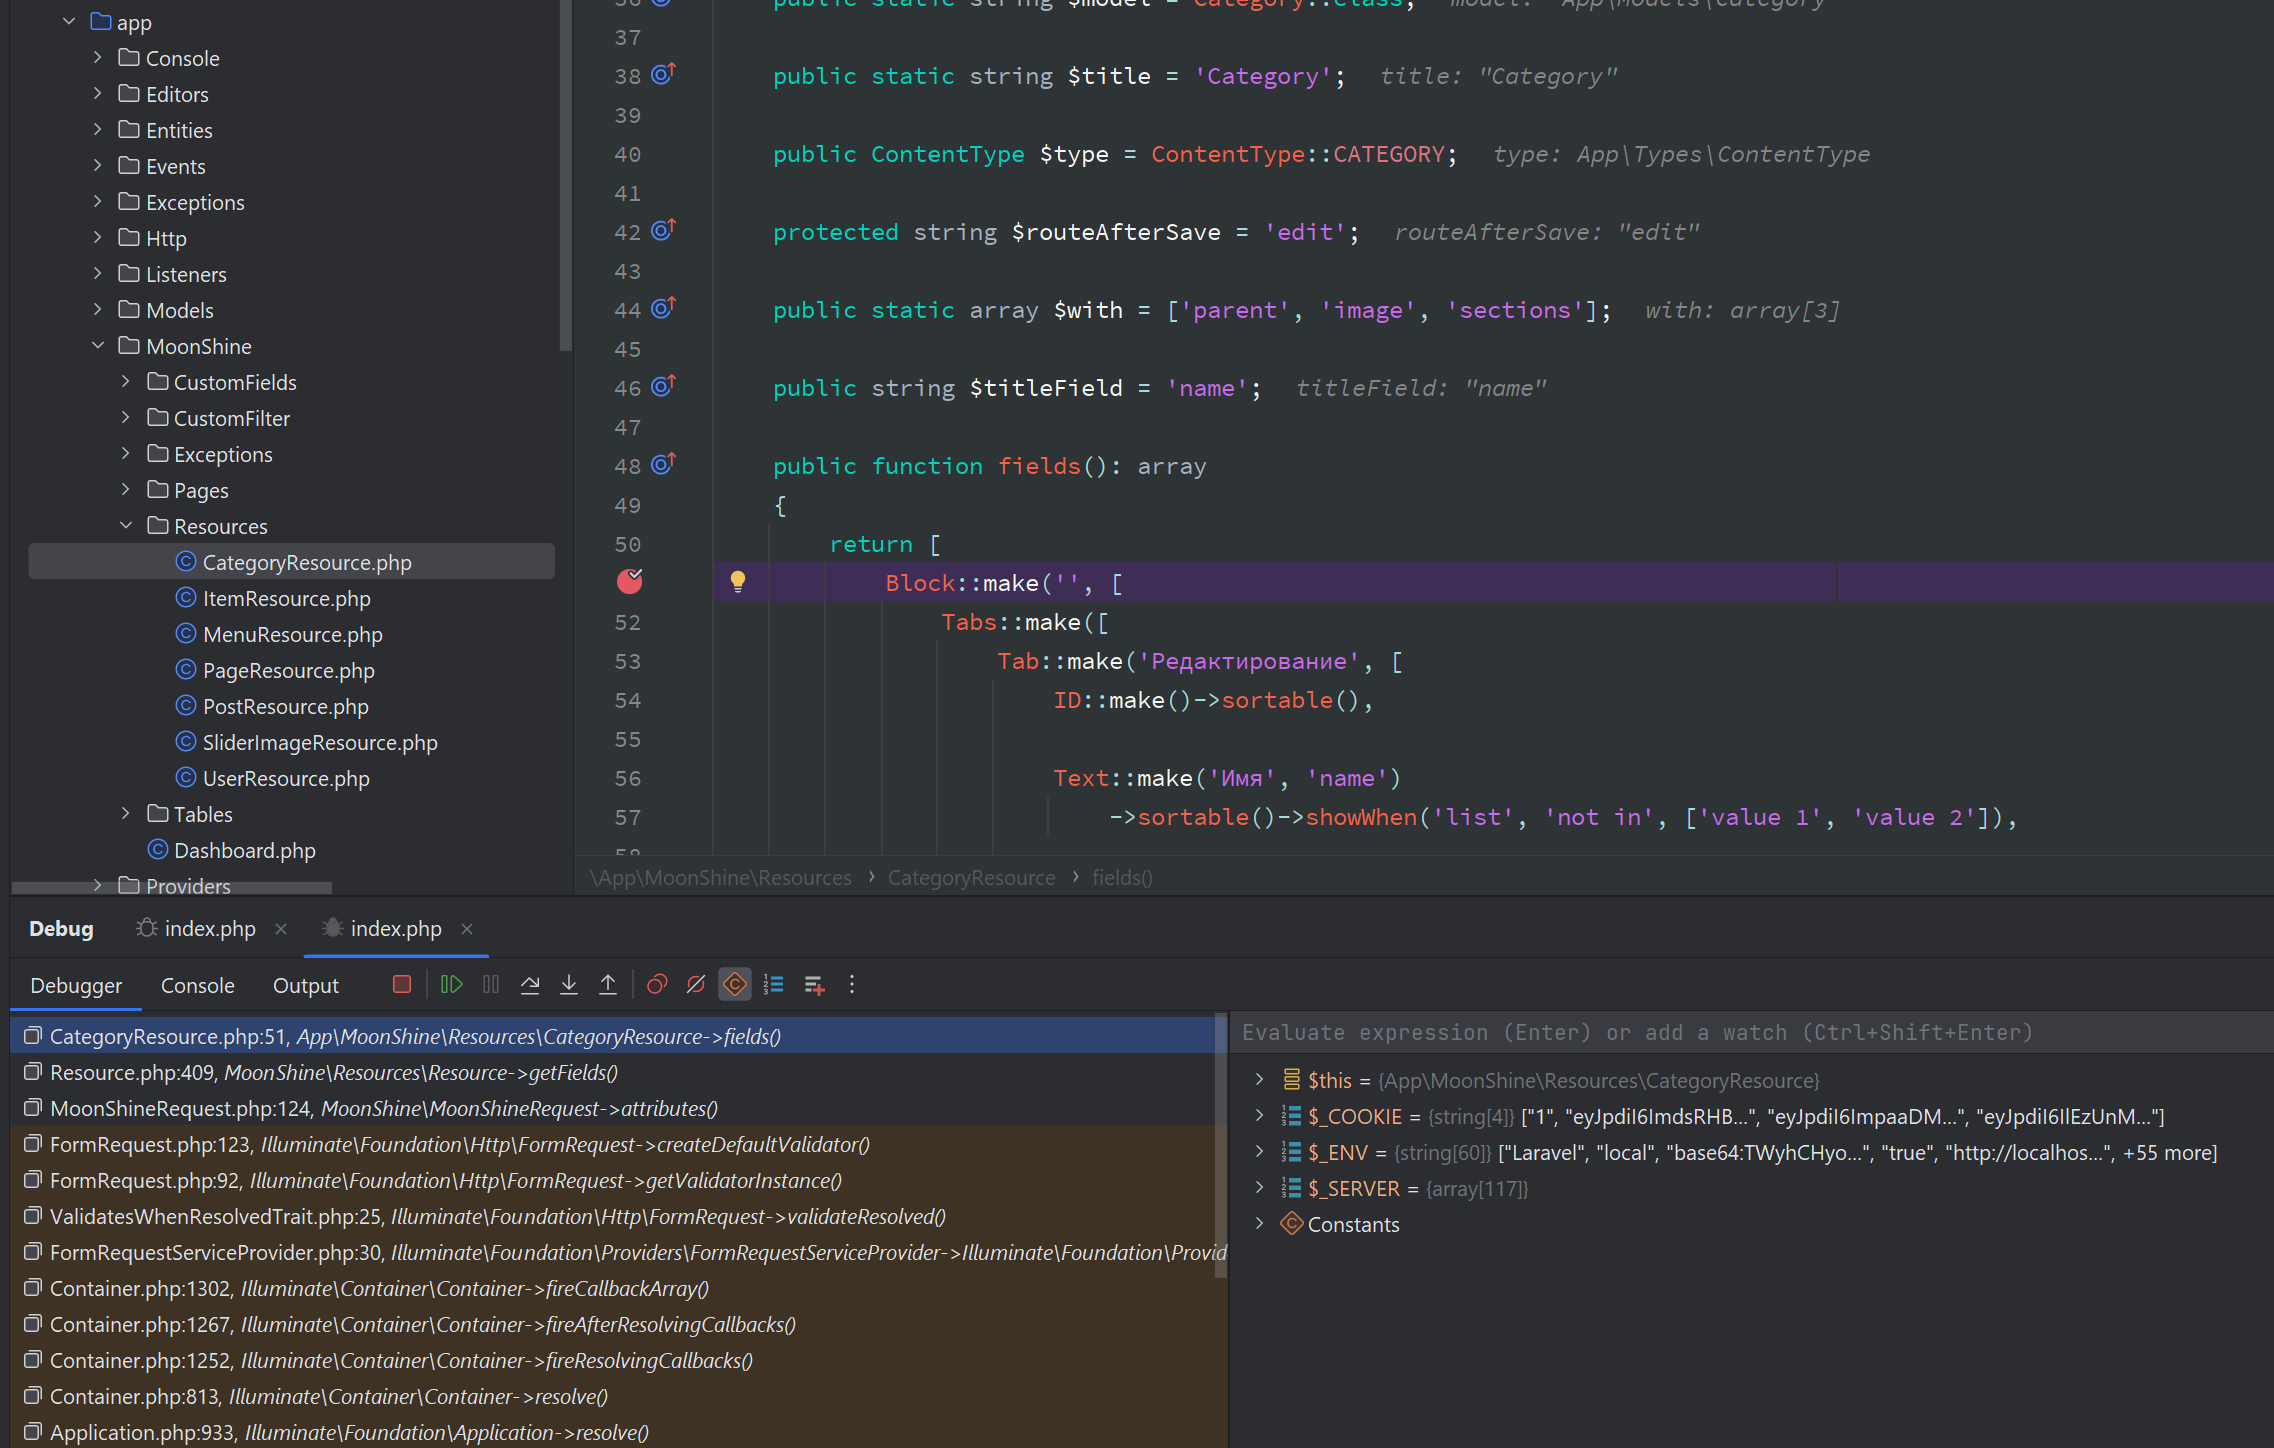
Task: Select the Application.php:933 stack frame
Action: pyautogui.click(x=612, y=1432)
